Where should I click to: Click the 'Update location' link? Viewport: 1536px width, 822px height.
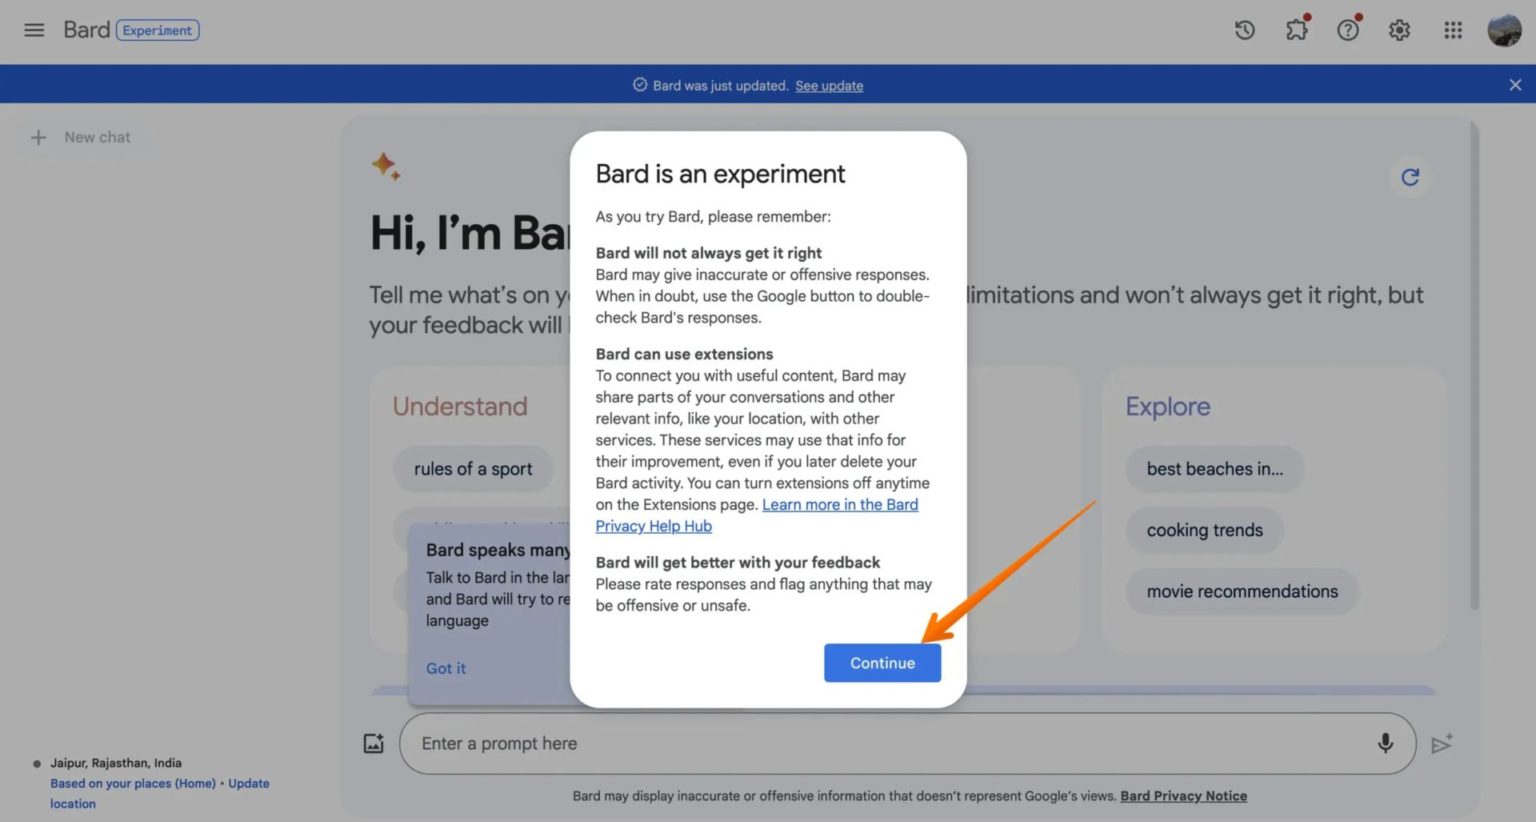tap(248, 783)
